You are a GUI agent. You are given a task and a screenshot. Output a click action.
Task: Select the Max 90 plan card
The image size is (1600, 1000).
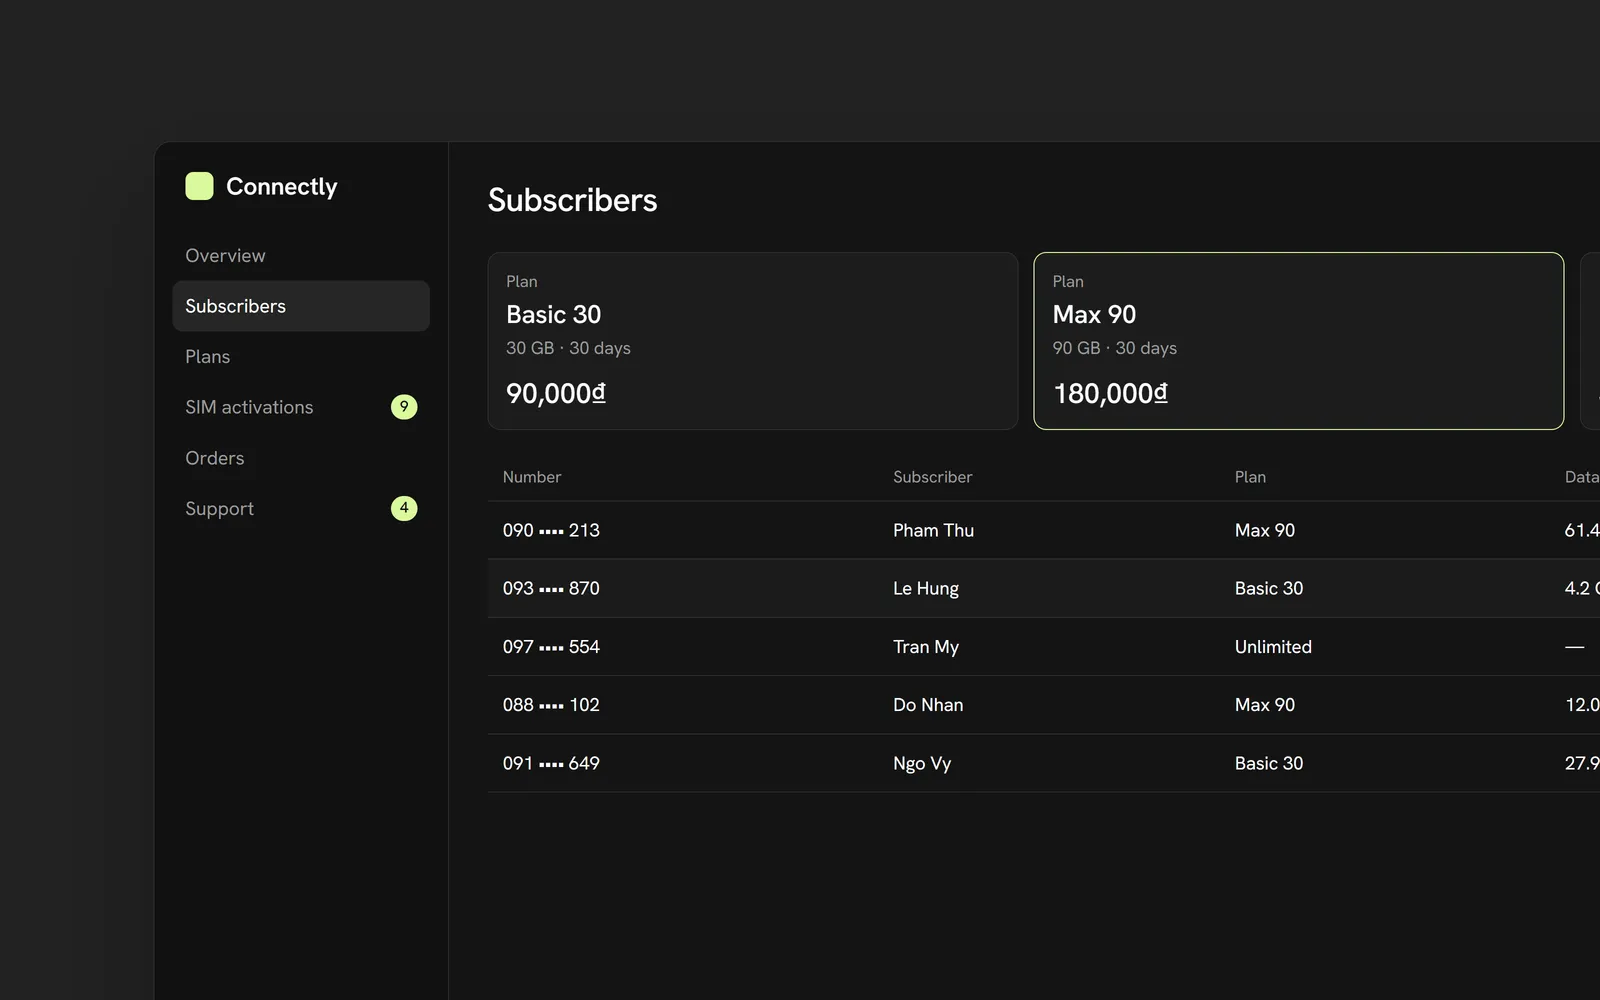[x=1299, y=341]
